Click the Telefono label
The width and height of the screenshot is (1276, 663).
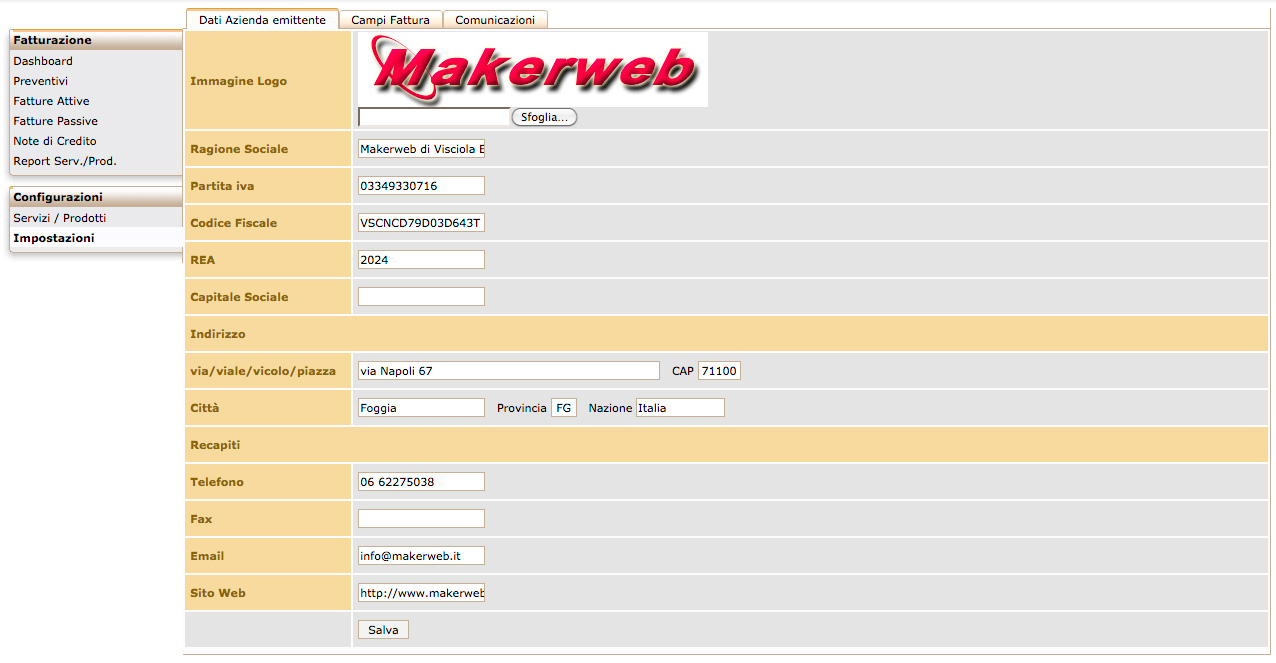(x=217, y=482)
